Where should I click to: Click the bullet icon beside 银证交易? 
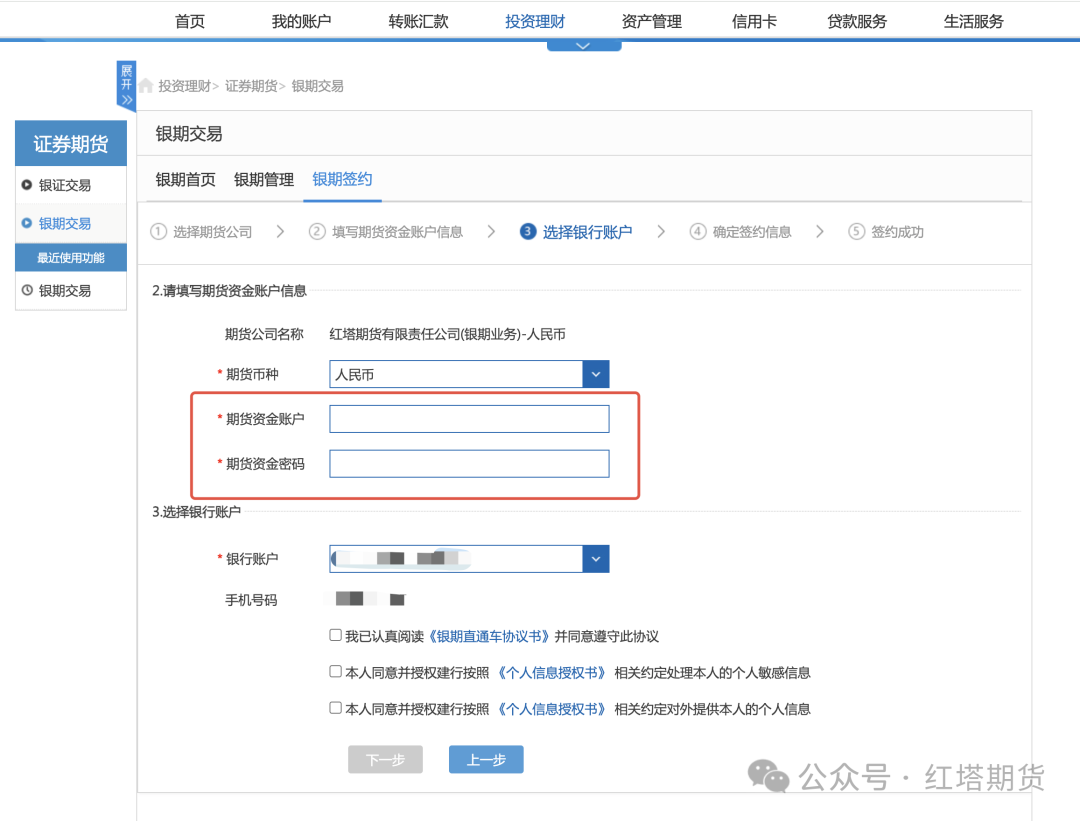[x=26, y=184]
